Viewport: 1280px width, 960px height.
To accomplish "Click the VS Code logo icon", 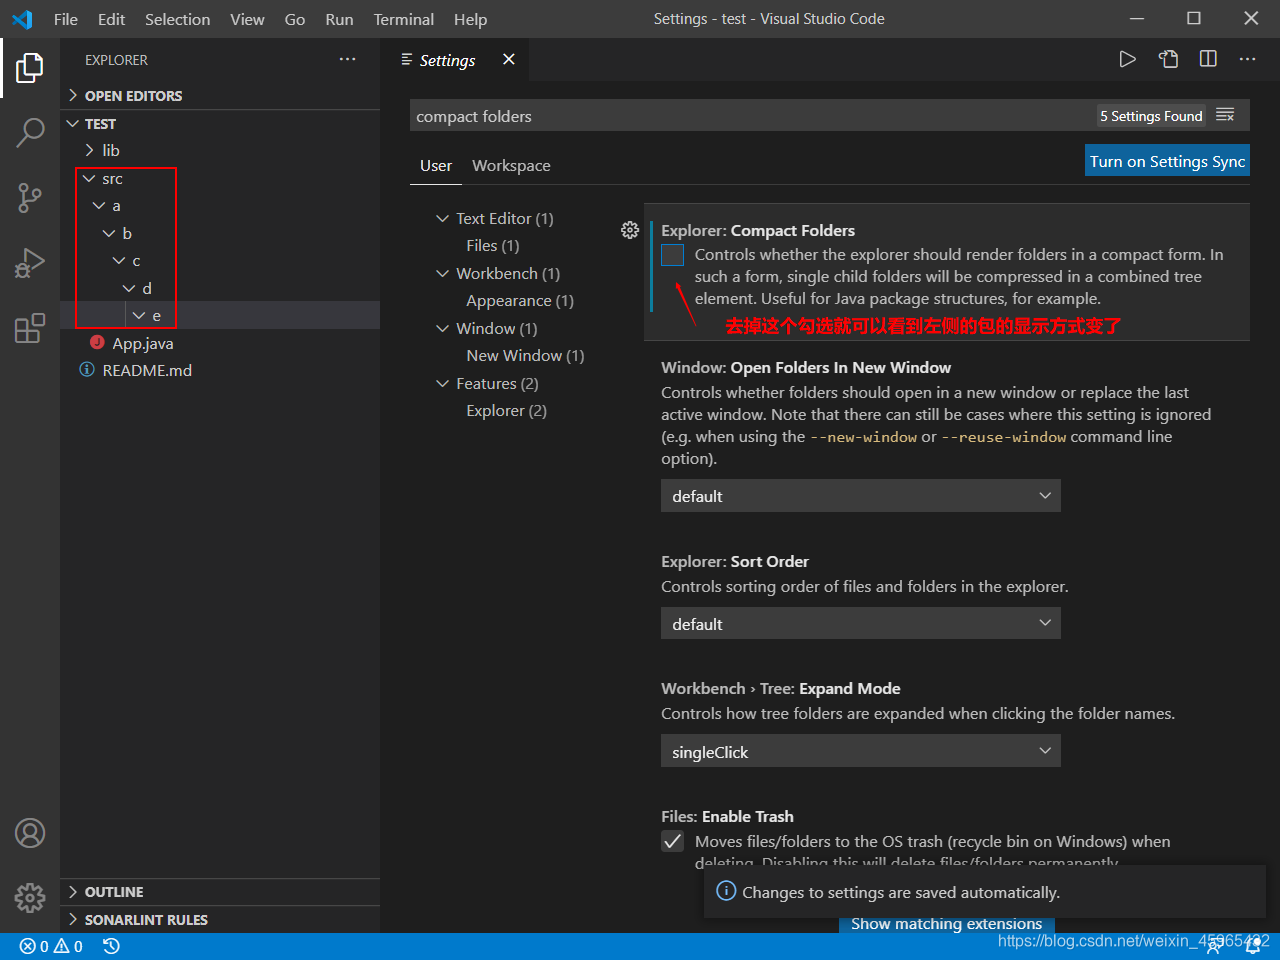I will (x=22, y=19).
